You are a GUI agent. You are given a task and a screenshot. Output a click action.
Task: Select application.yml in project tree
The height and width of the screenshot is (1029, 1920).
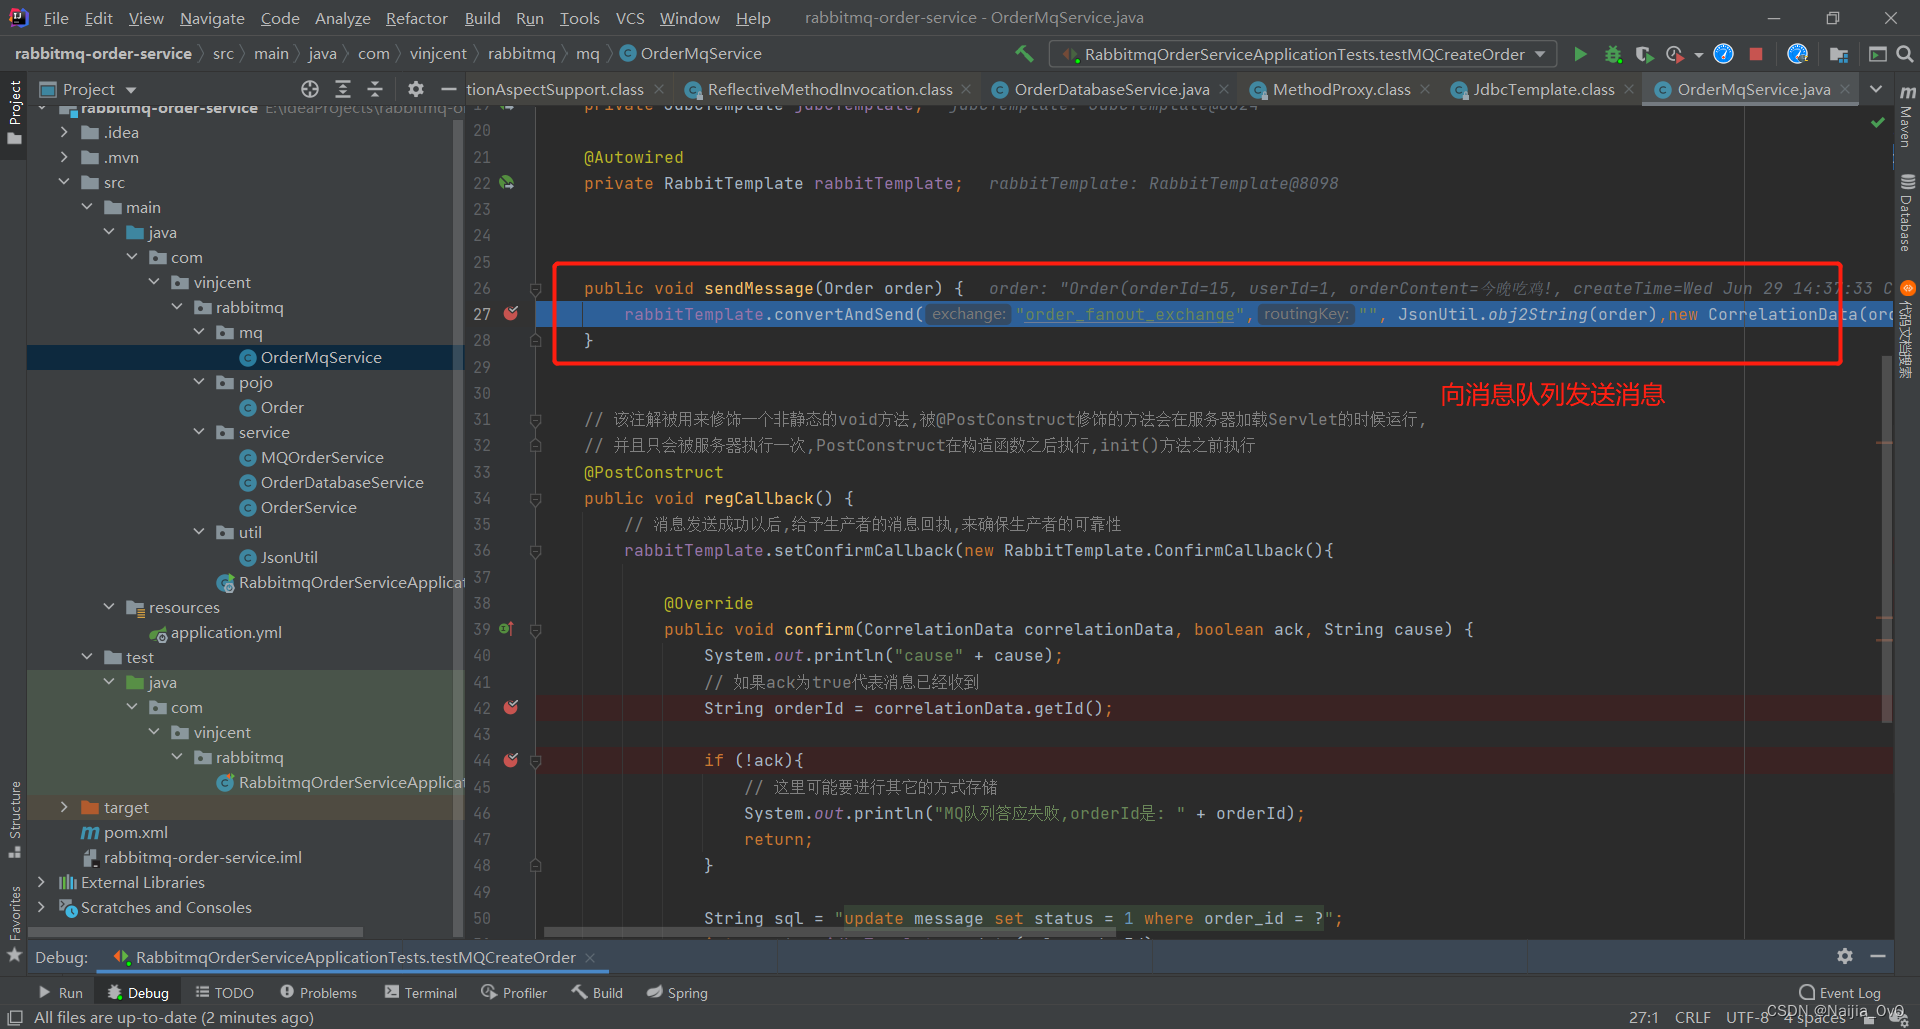click(x=226, y=632)
